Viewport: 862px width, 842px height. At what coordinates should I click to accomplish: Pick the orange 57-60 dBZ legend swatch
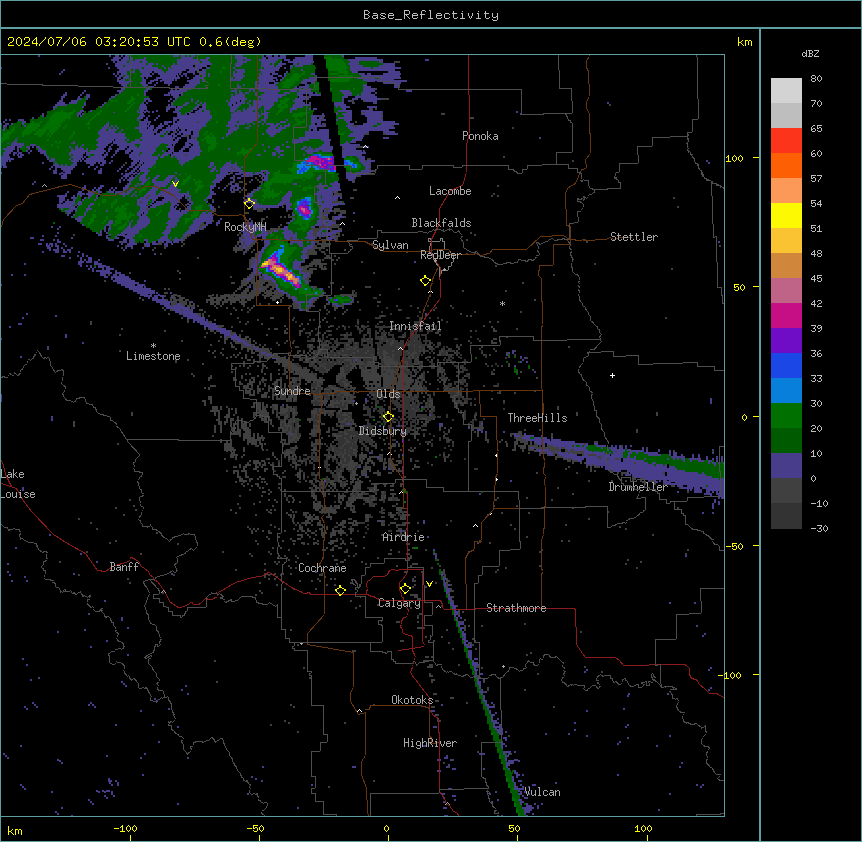(x=786, y=165)
